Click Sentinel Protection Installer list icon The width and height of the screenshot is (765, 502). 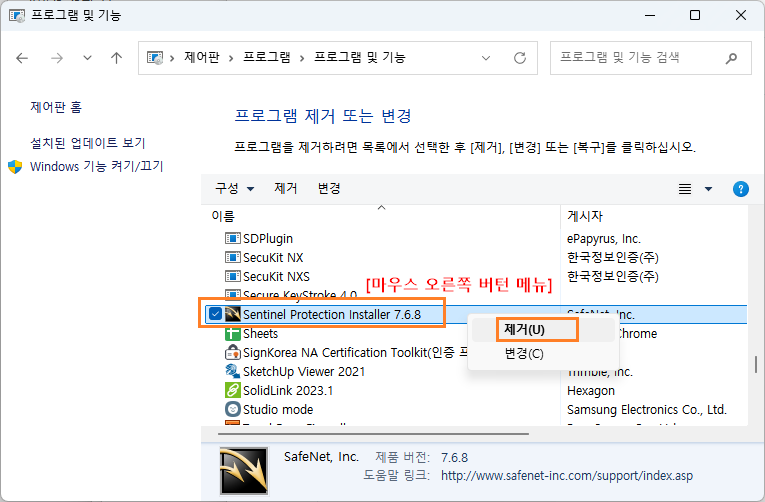pyautogui.click(x=233, y=314)
